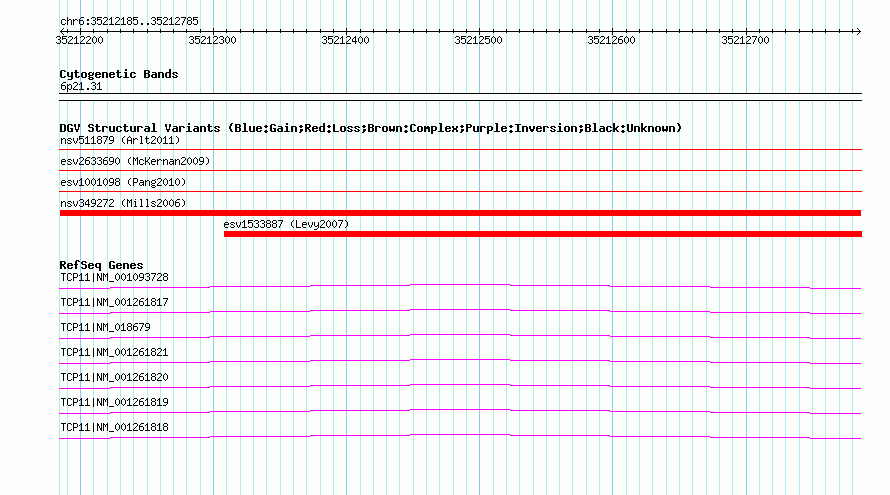The image size is (890, 495).
Task: Select ruler position 35212600
Action: [611, 40]
